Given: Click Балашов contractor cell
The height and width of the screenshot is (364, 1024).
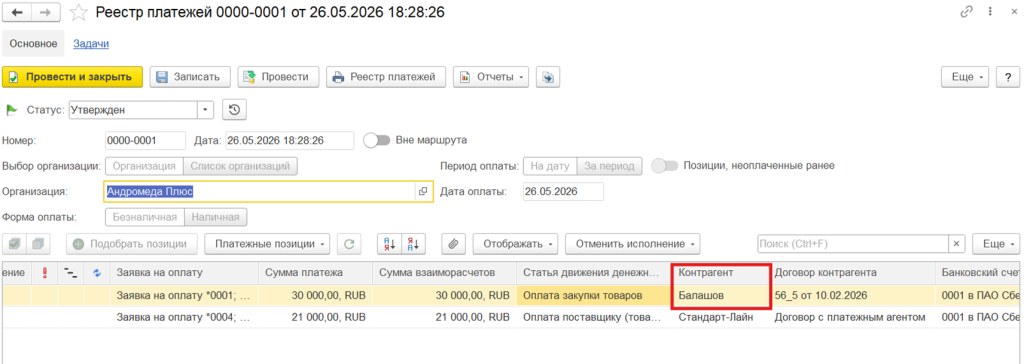Looking at the screenshot, I should tap(722, 295).
